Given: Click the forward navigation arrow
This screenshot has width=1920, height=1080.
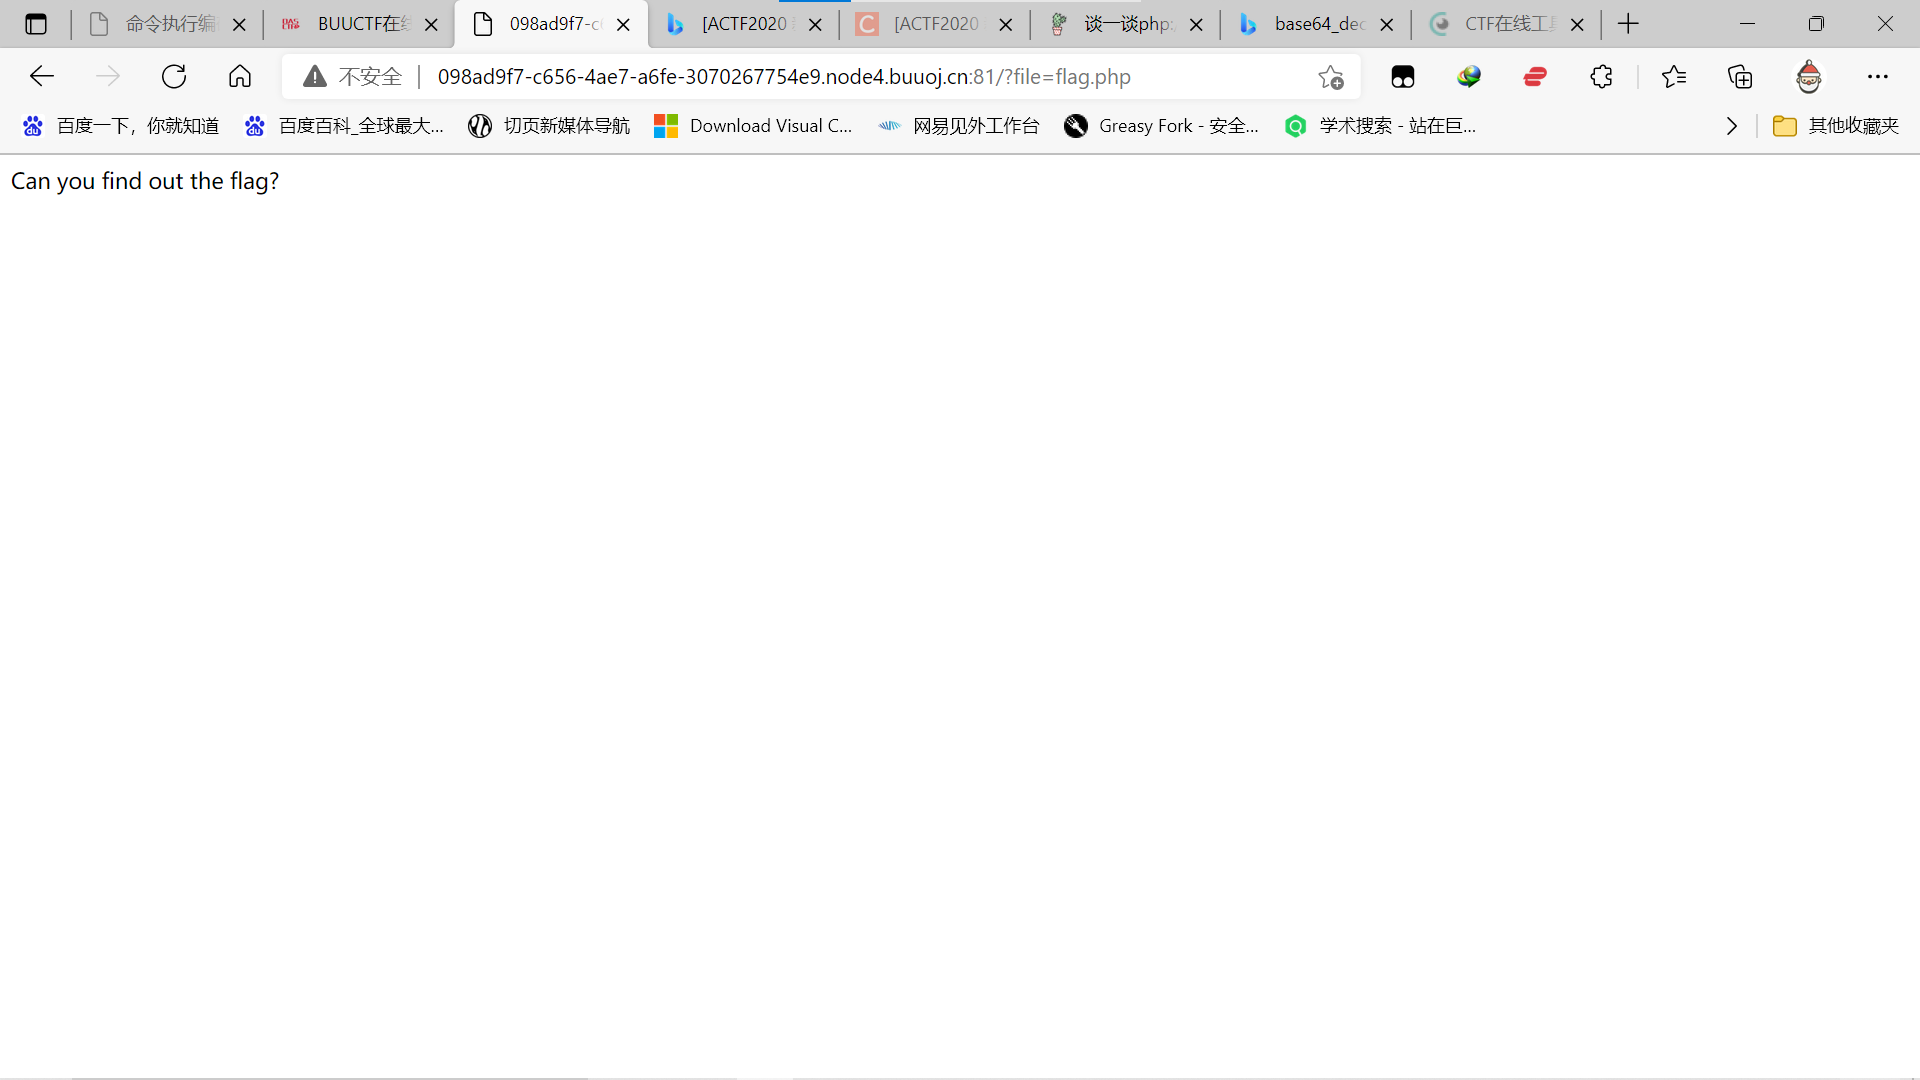Looking at the screenshot, I should (x=108, y=76).
